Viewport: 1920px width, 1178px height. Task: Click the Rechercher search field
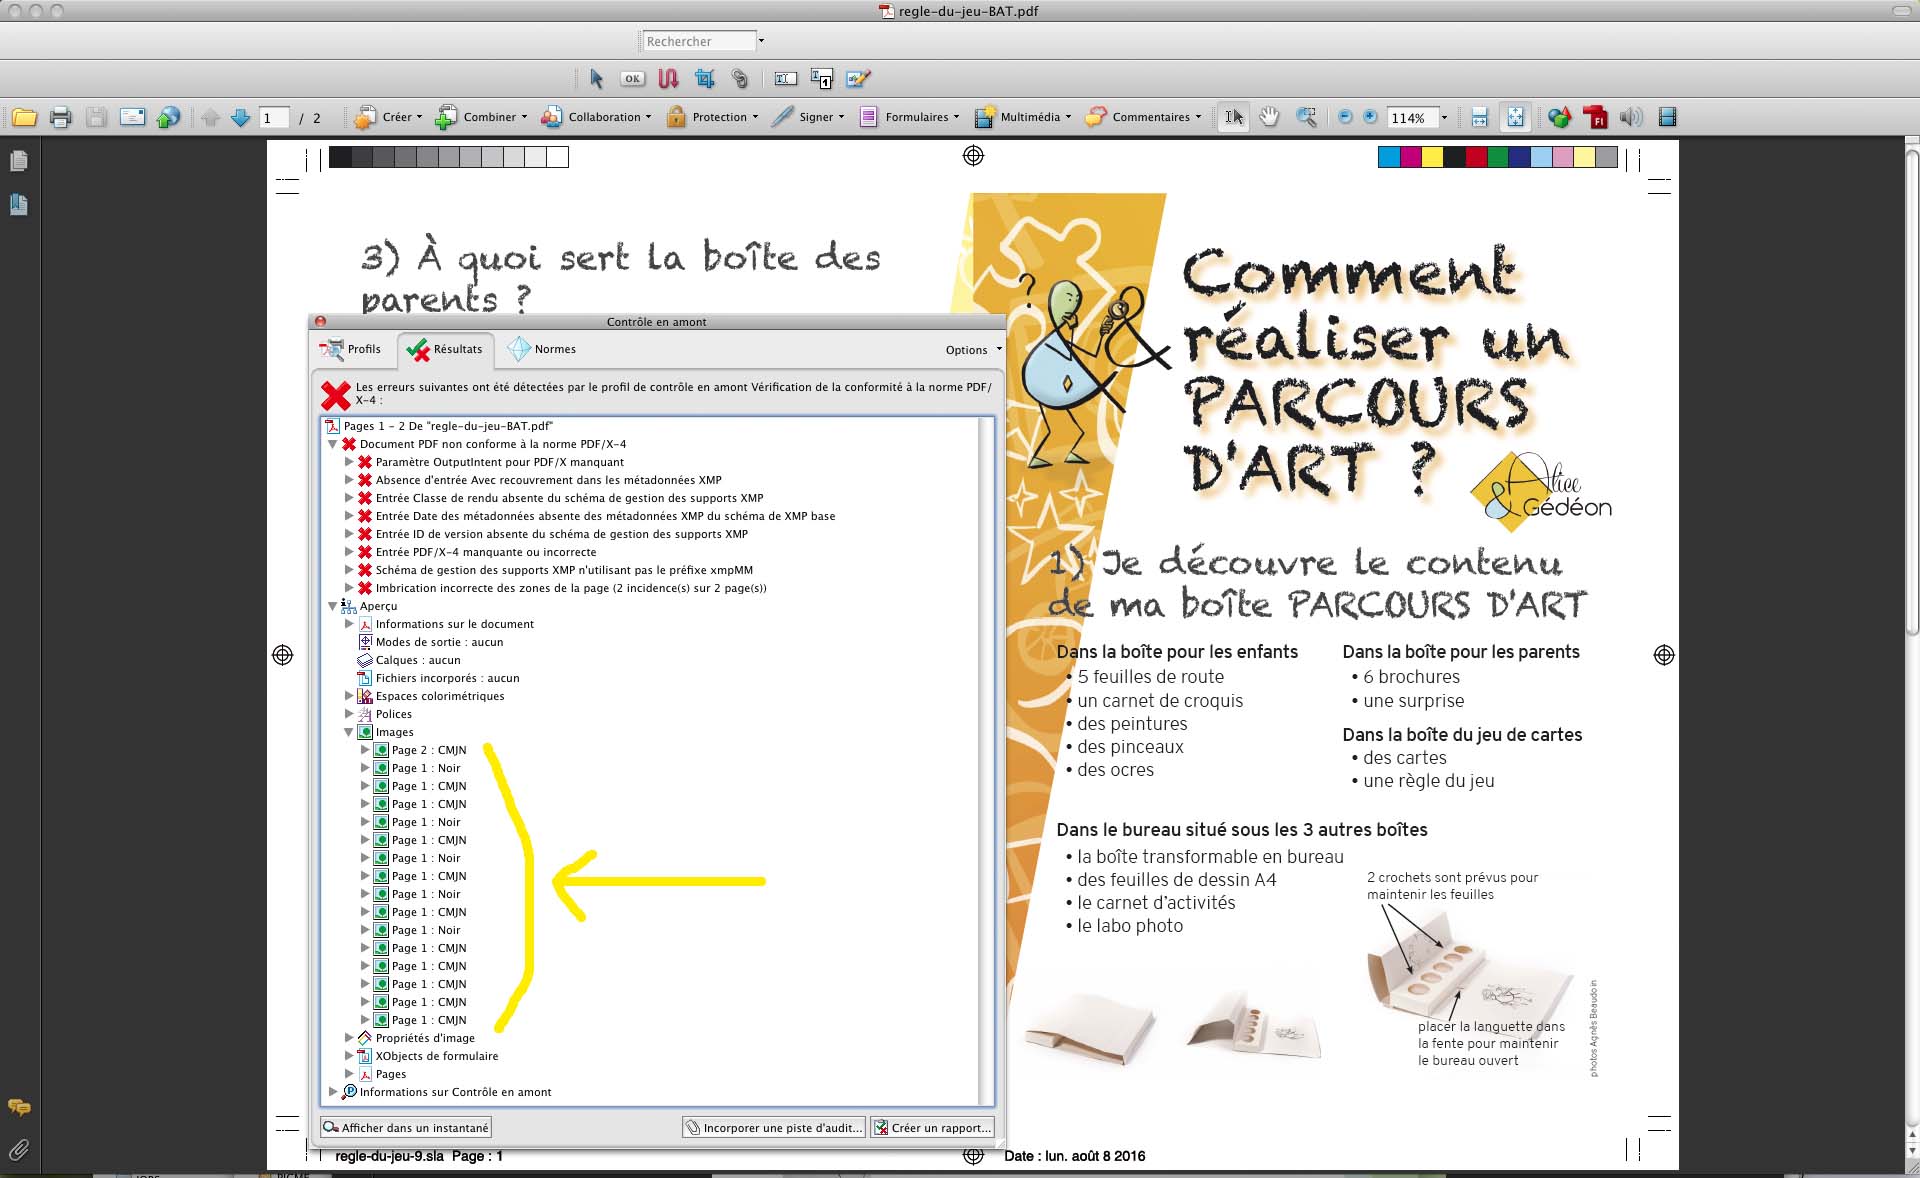pyautogui.click(x=698, y=41)
